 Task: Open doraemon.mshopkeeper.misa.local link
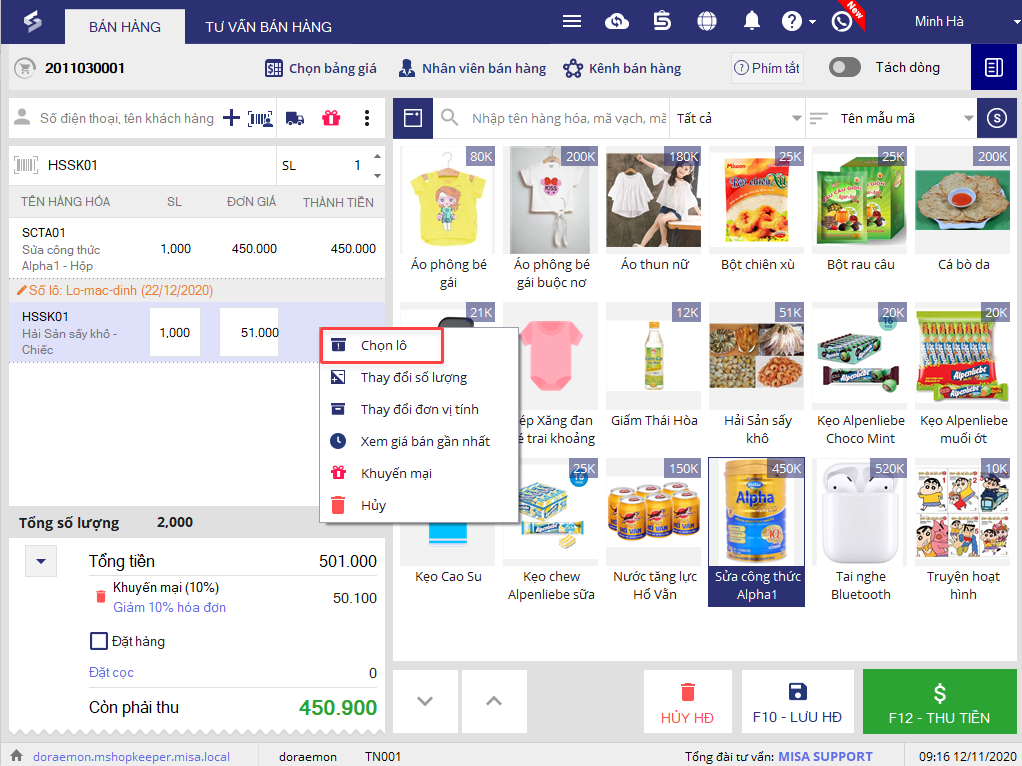(132, 756)
